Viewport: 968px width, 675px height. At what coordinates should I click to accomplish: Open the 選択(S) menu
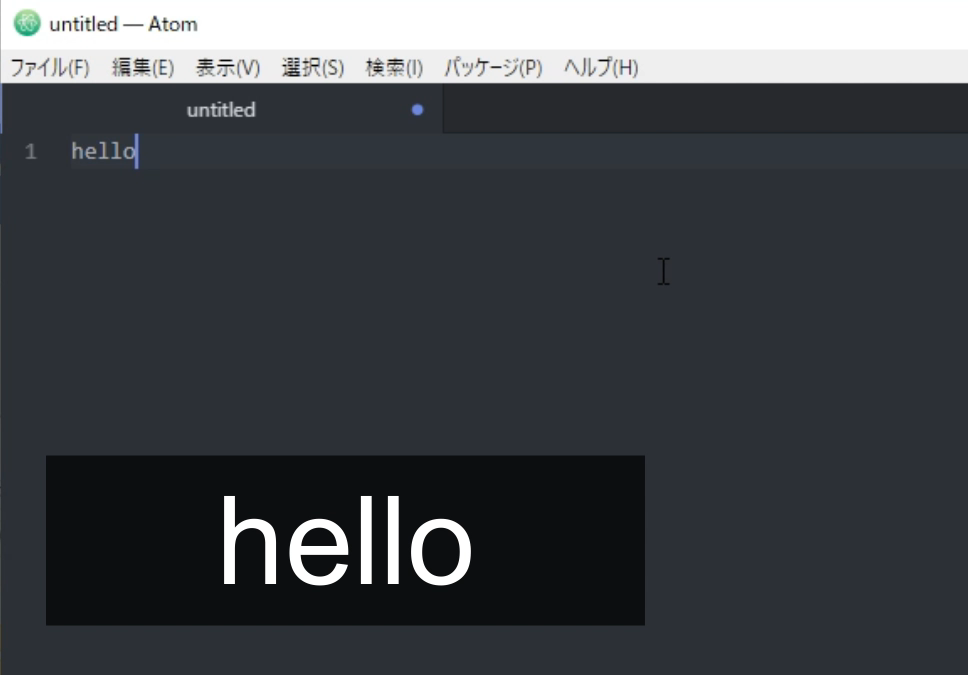(312, 67)
